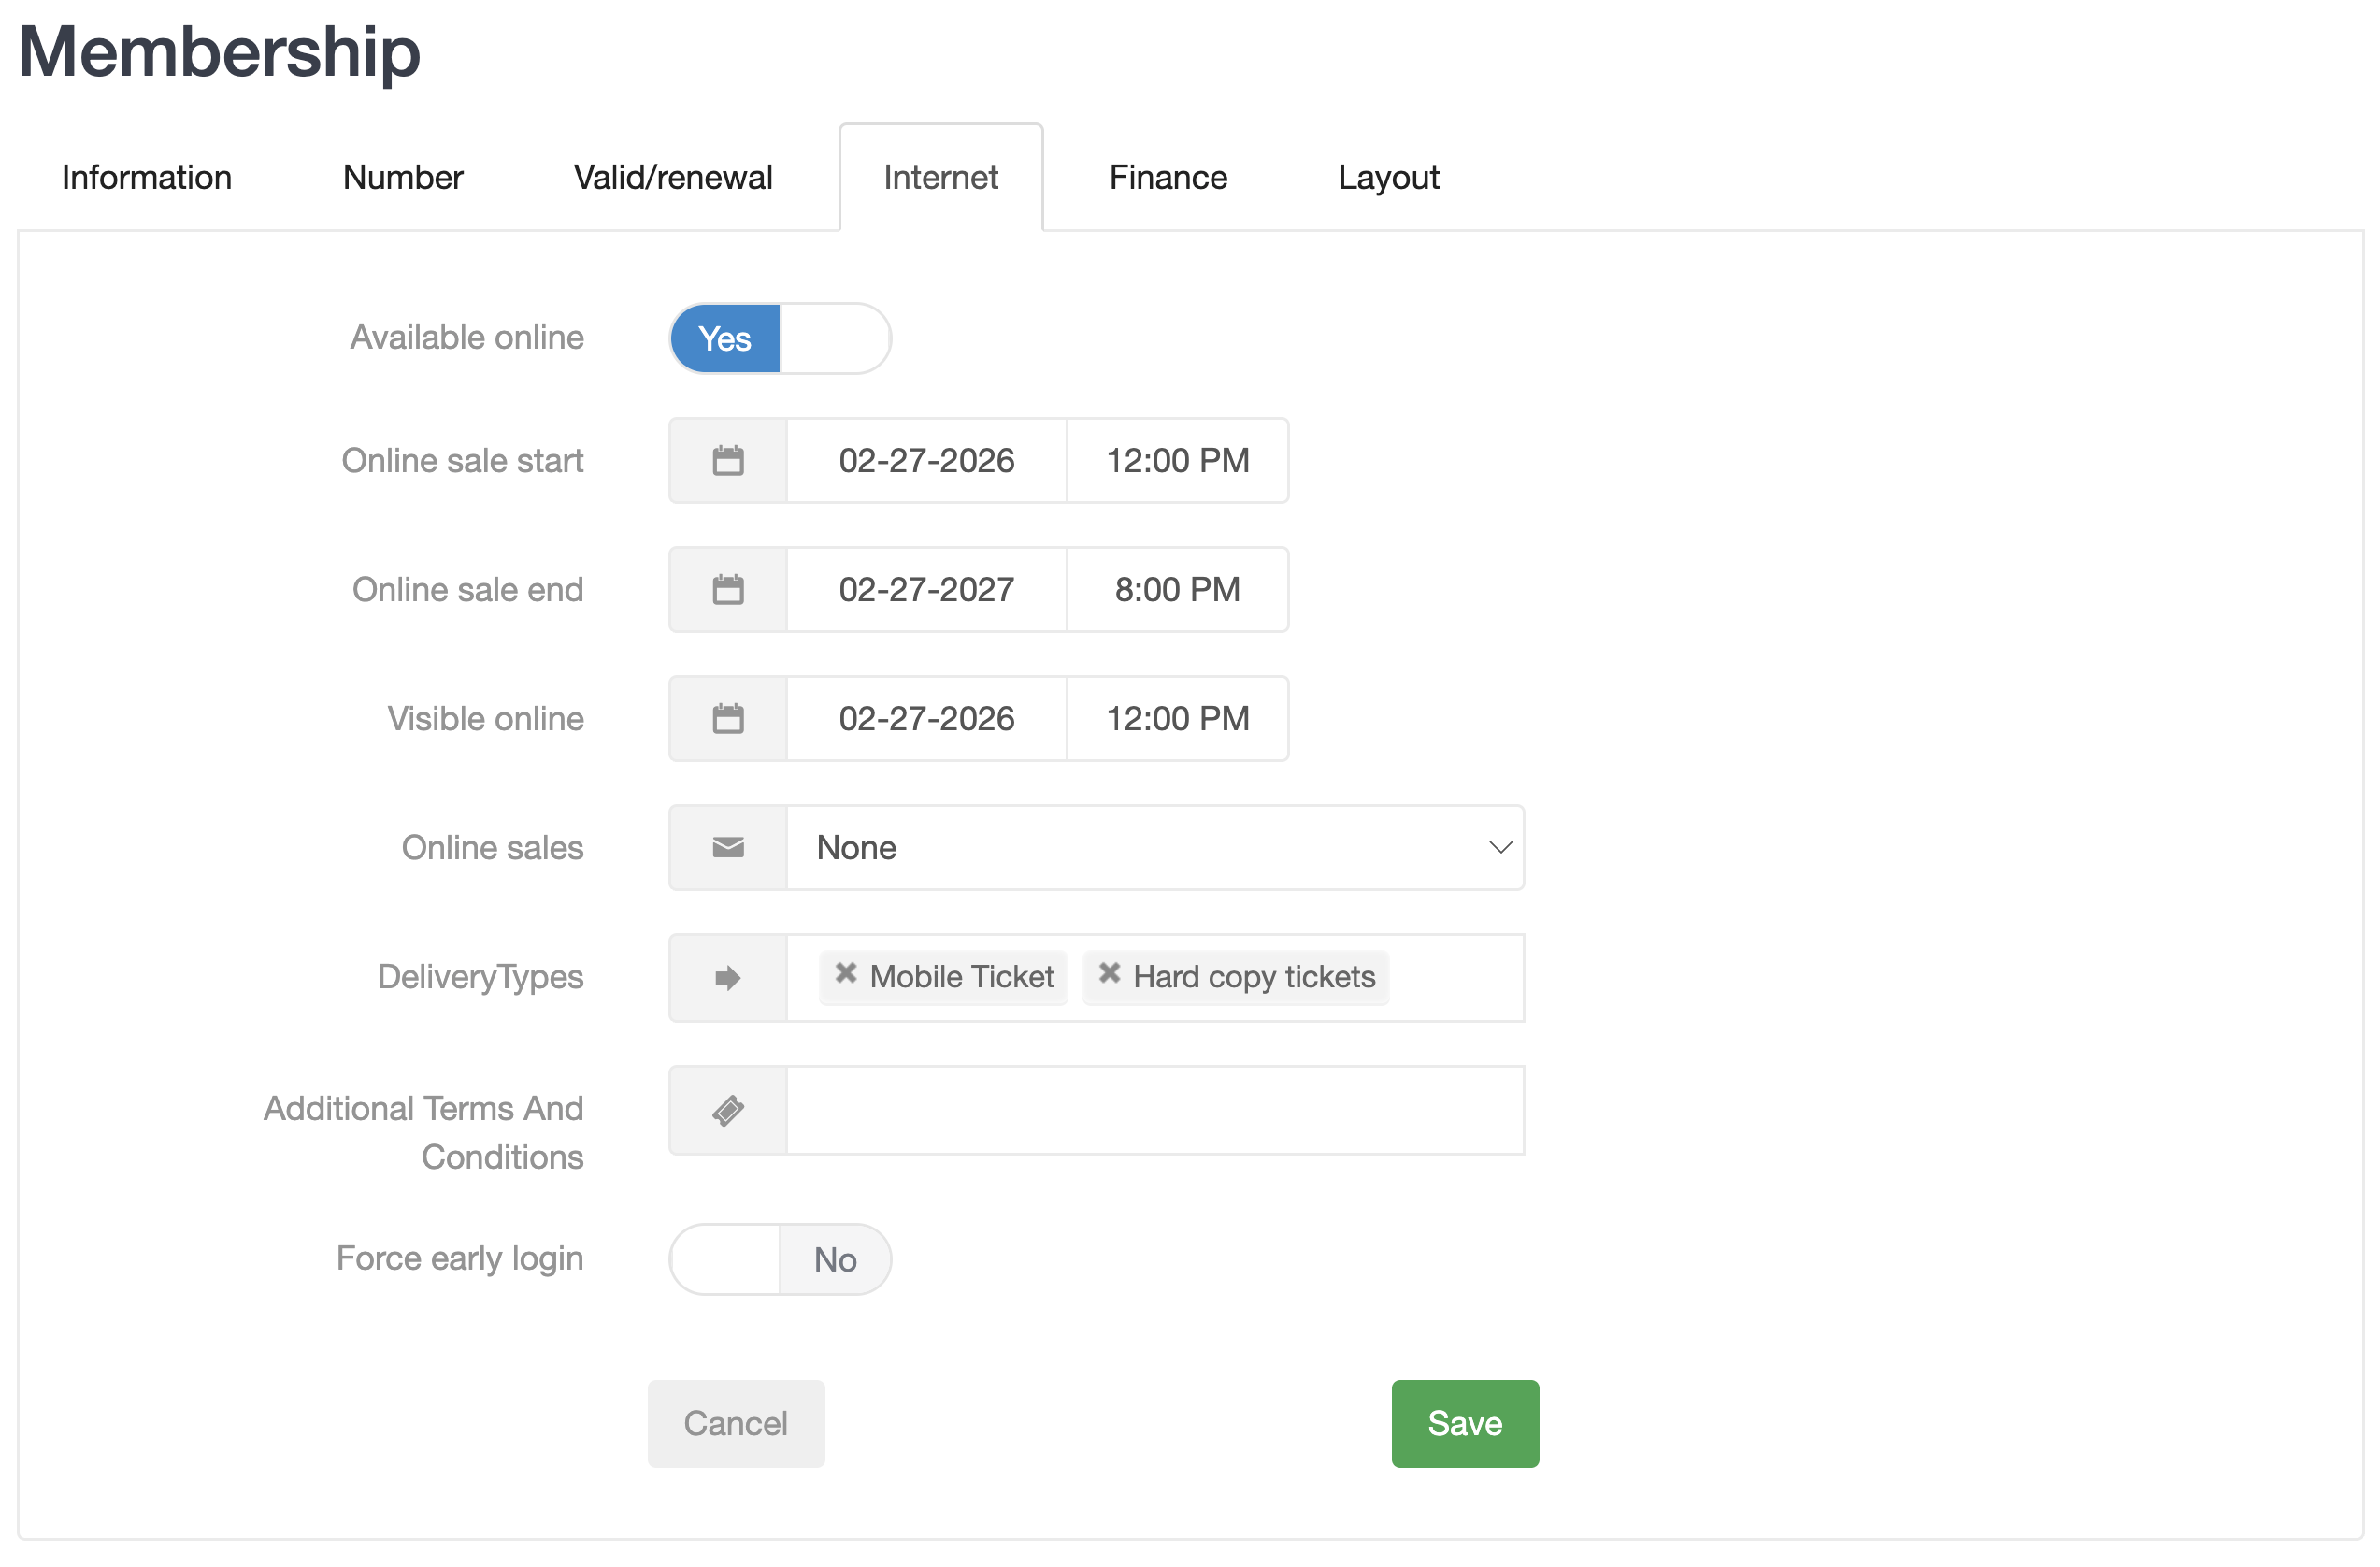The image size is (2380, 1567).
Task: Click into the DeliveryTypes multi-select field
Action: click(x=1453, y=978)
